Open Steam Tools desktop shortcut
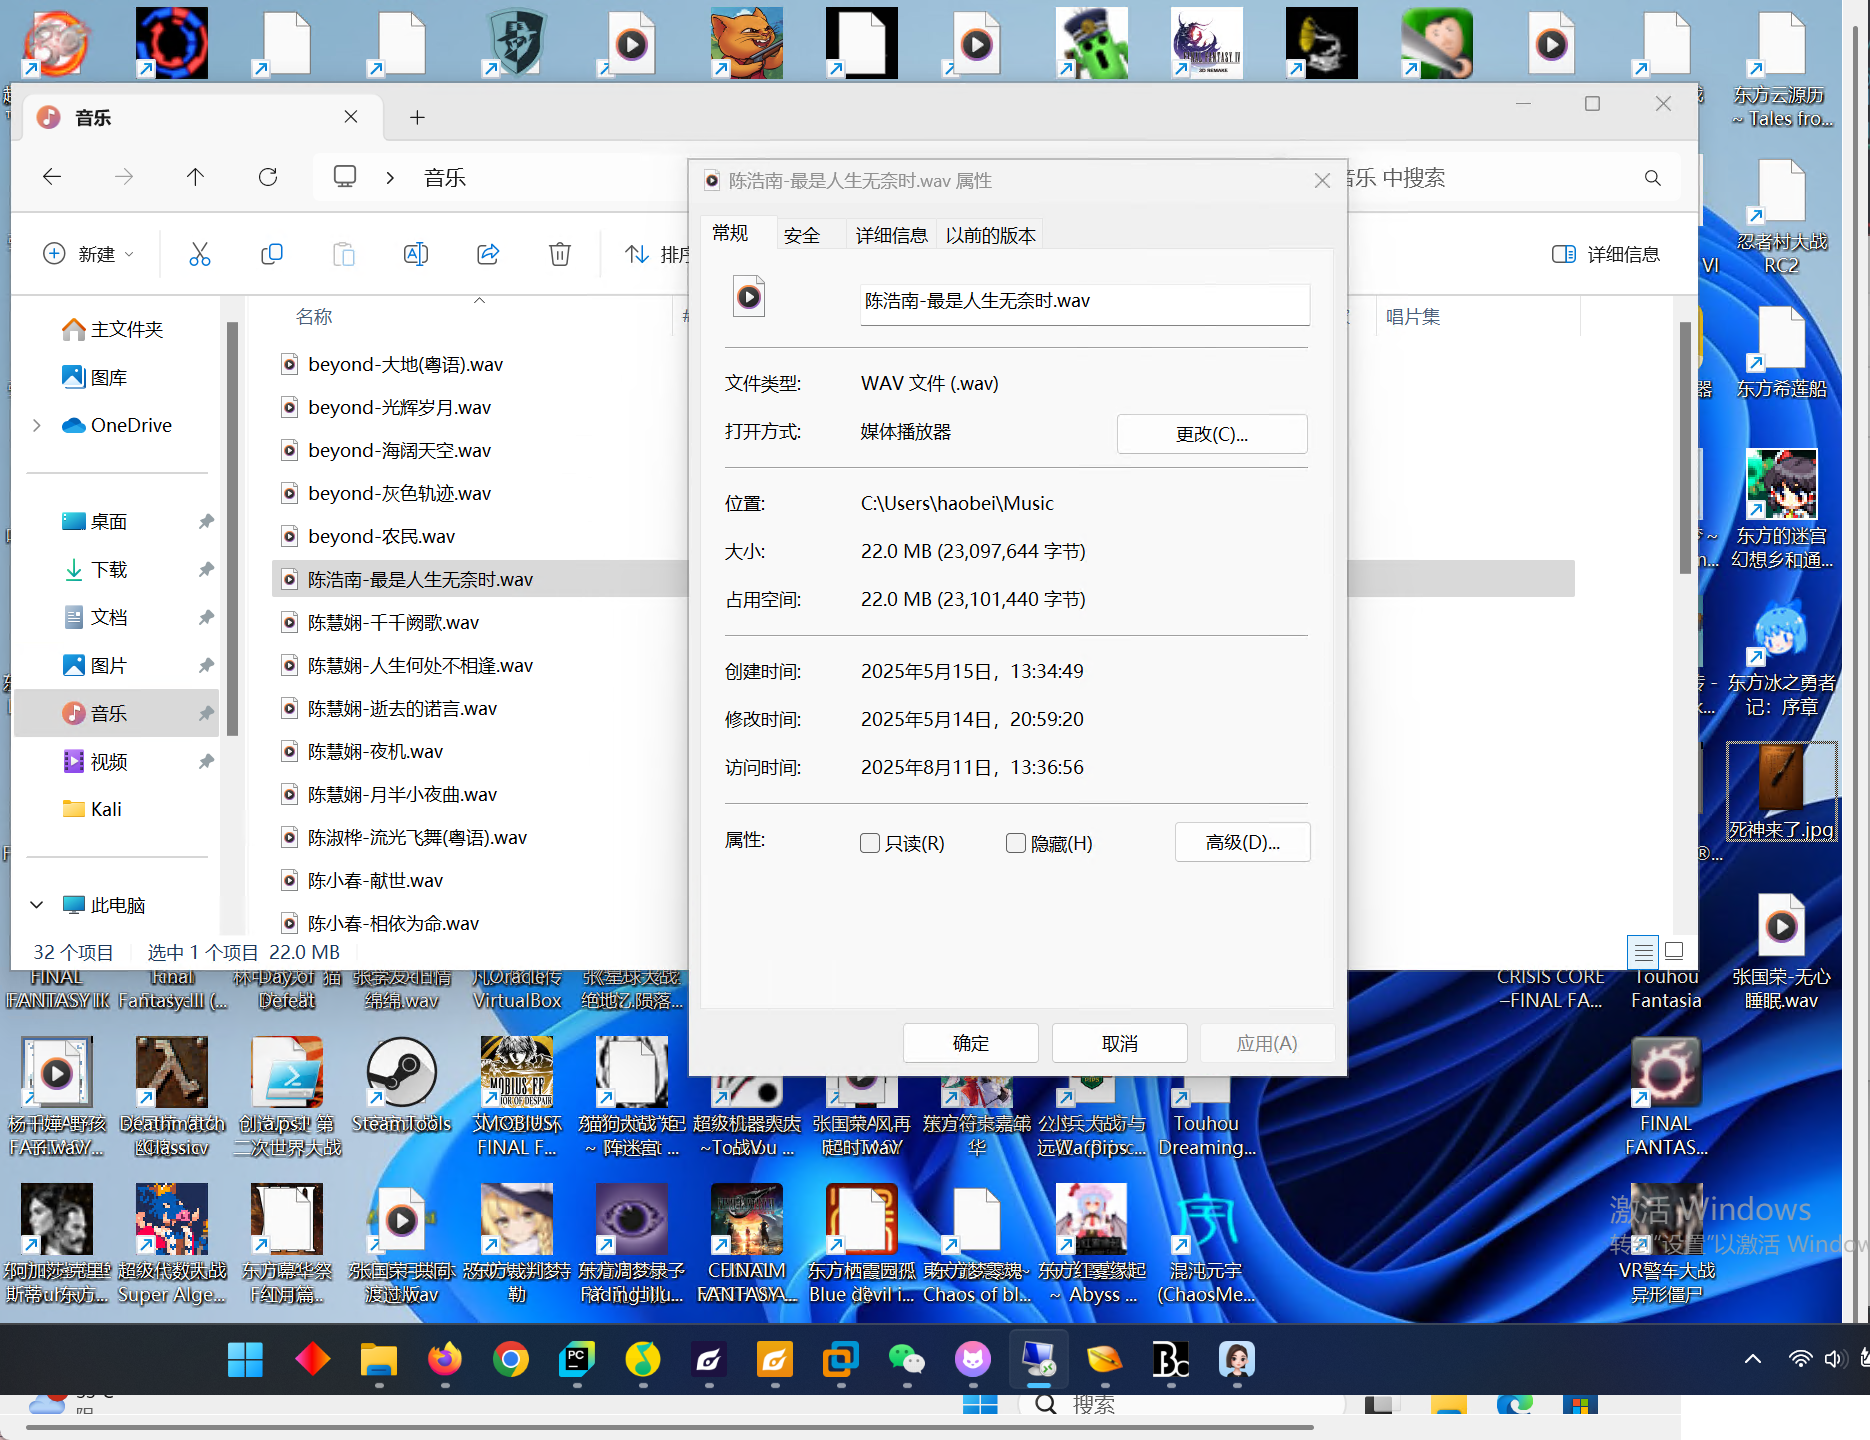 tap(402, 1085)
